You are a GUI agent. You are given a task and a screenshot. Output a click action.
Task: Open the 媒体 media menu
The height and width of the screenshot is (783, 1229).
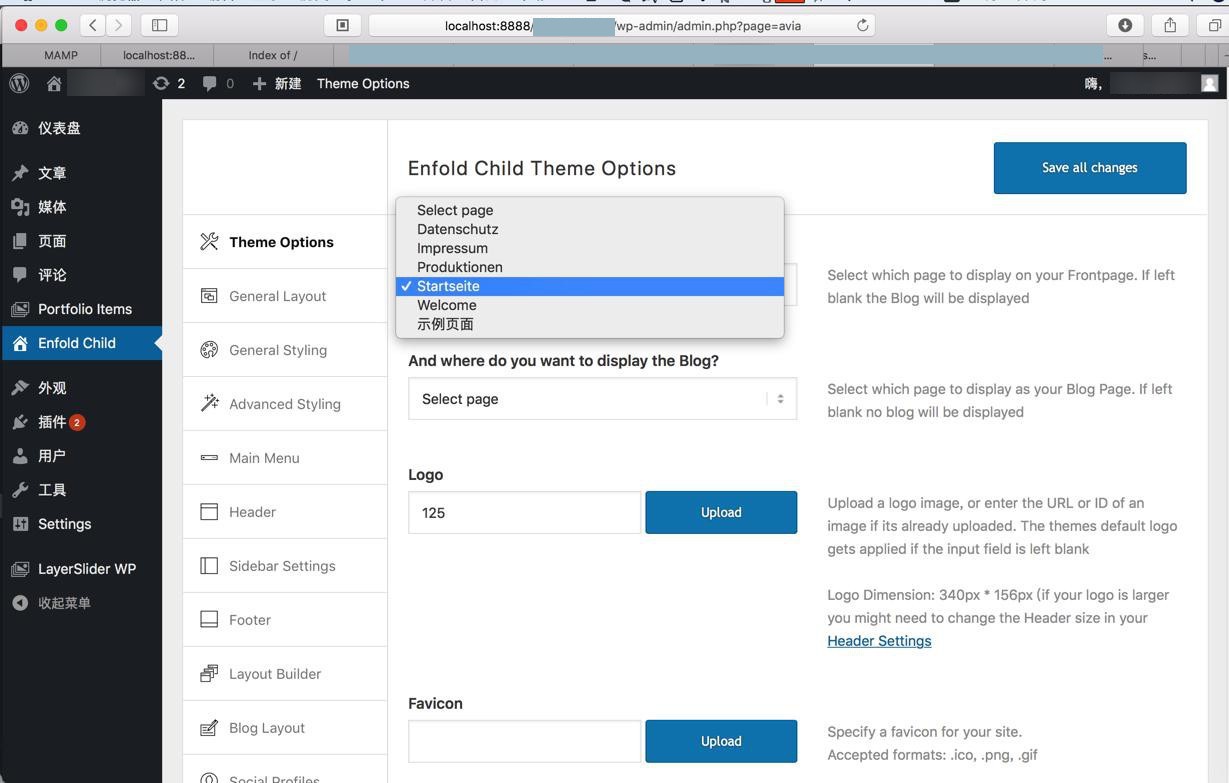tap(81, 207)
